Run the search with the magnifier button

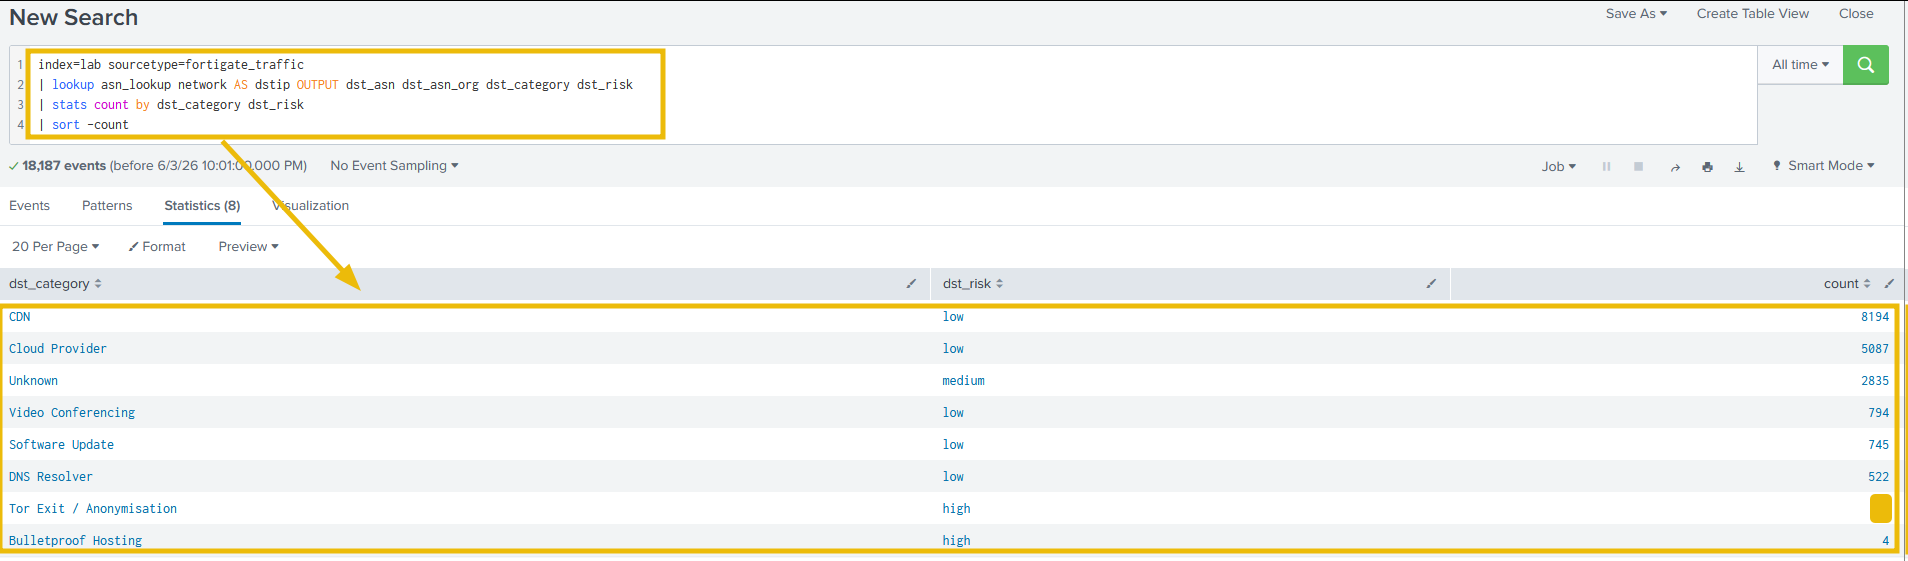(1865, 65)
